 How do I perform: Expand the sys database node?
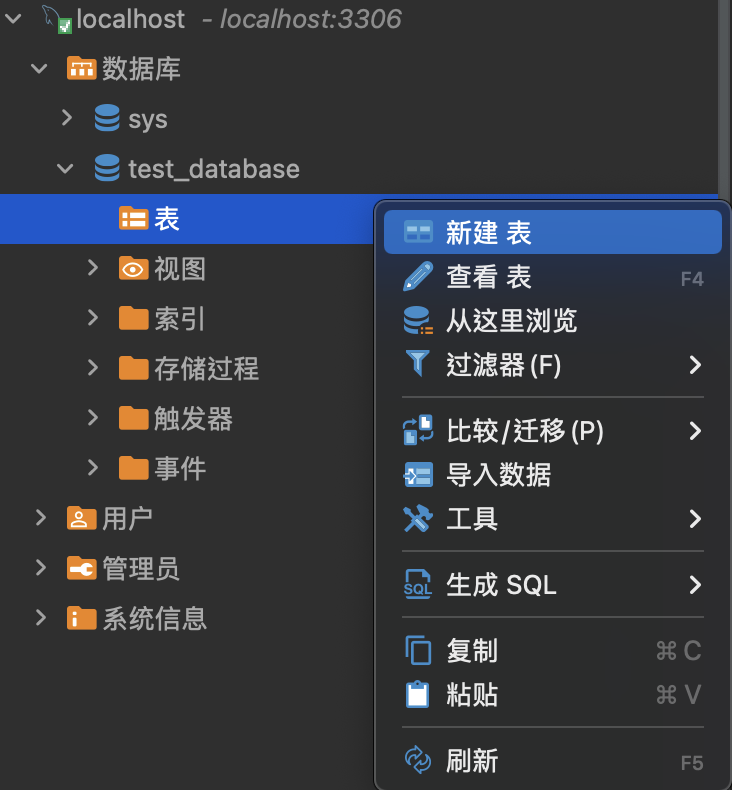pos(66,118)
